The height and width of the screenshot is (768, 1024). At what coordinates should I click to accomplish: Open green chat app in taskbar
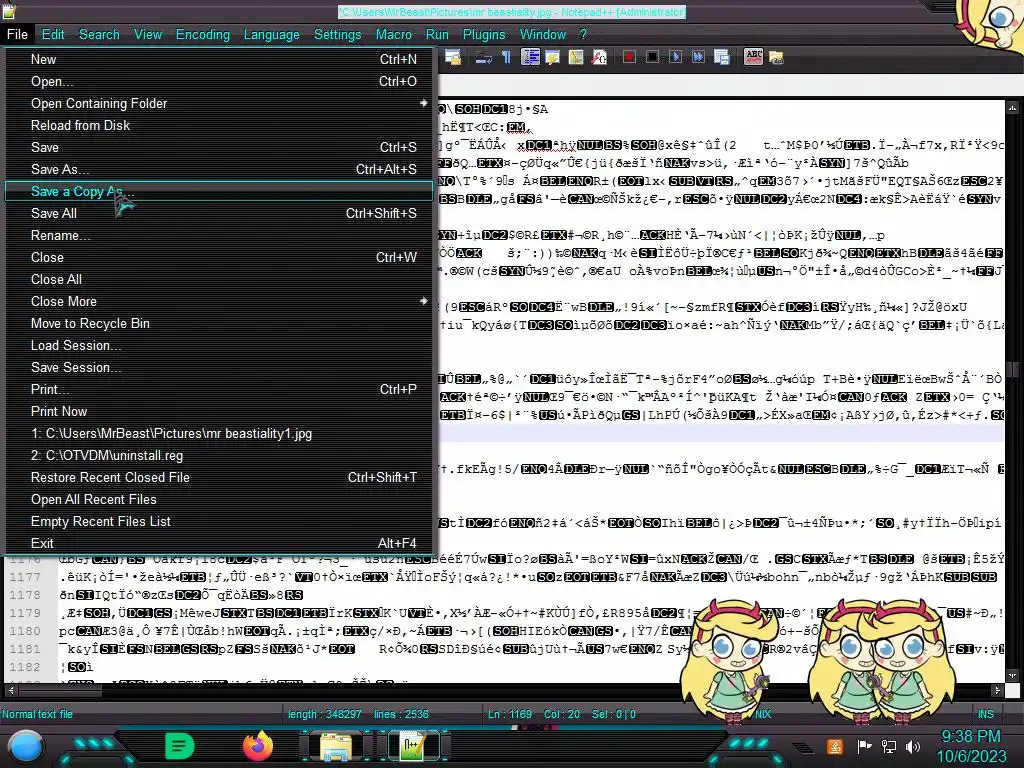tap(180, 746)
